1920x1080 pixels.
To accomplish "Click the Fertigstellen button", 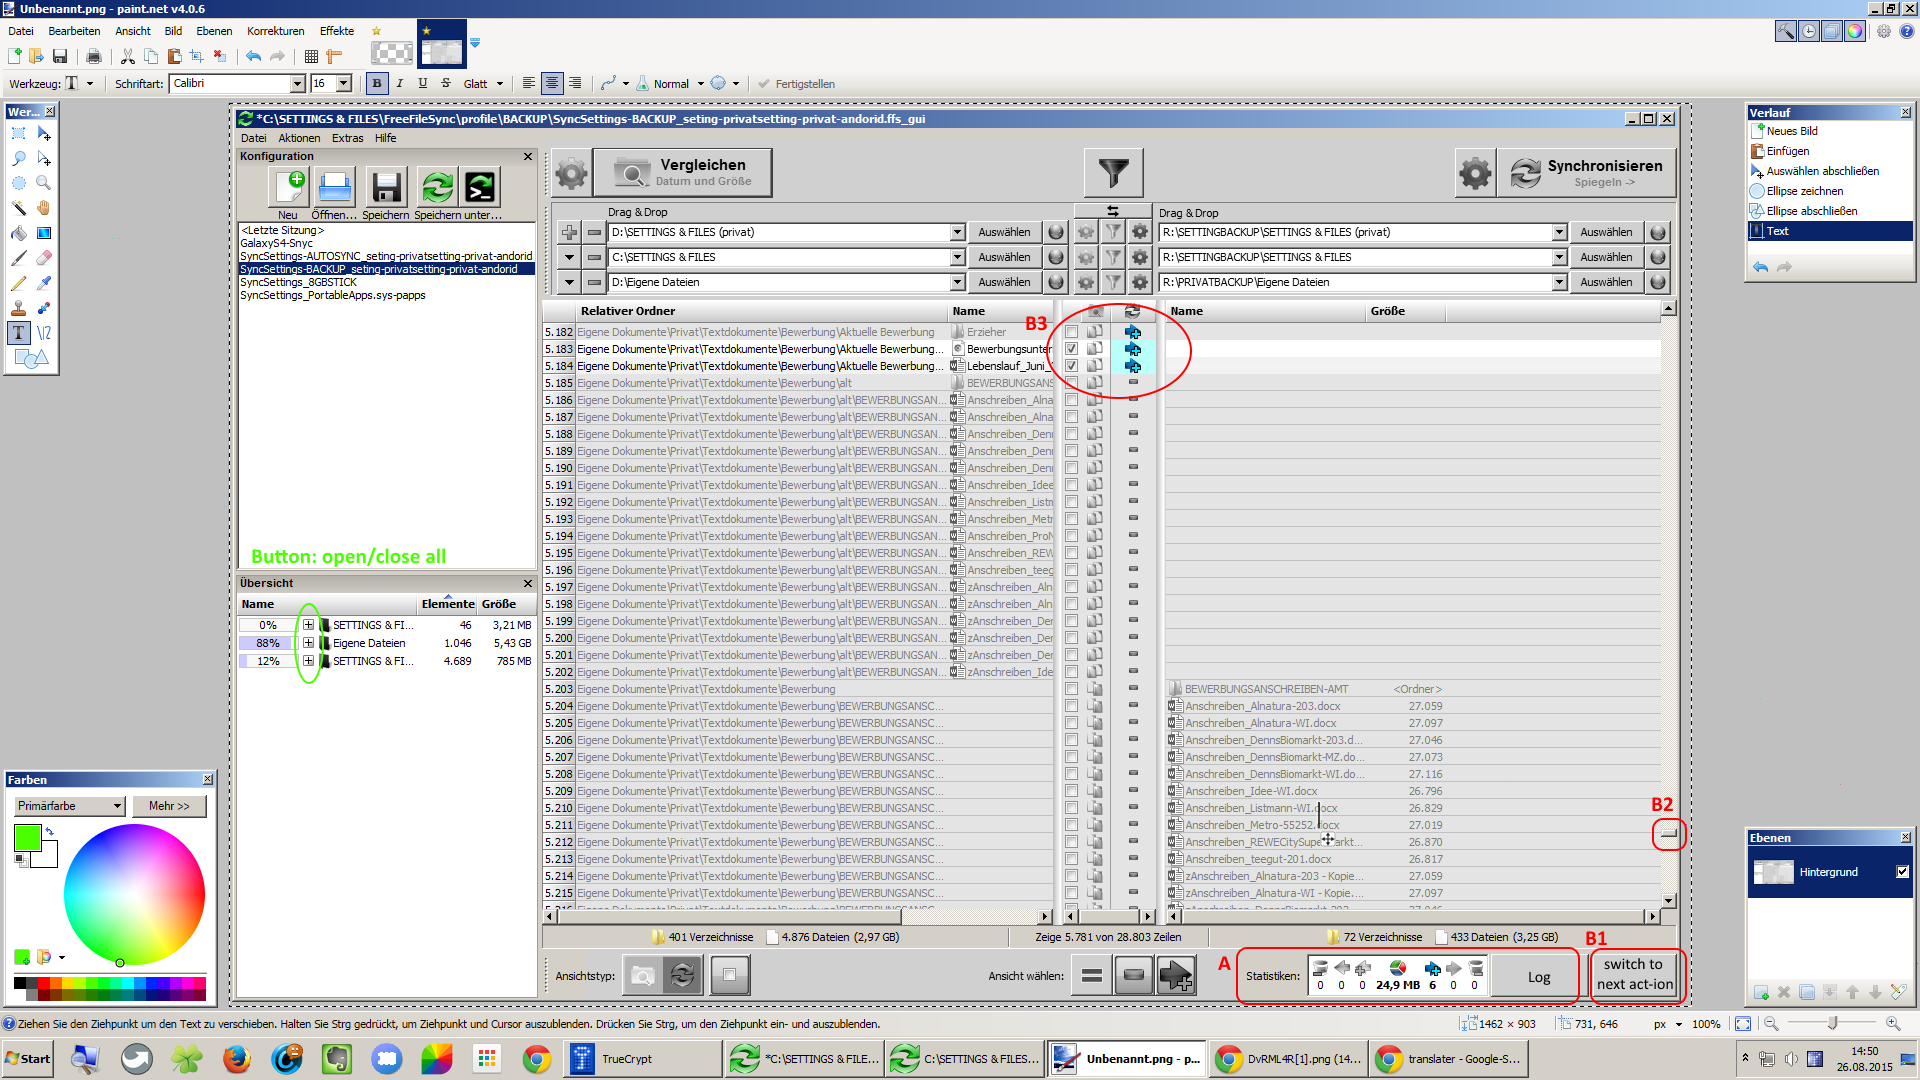I will pyautogui.click(x=796, y=84).
